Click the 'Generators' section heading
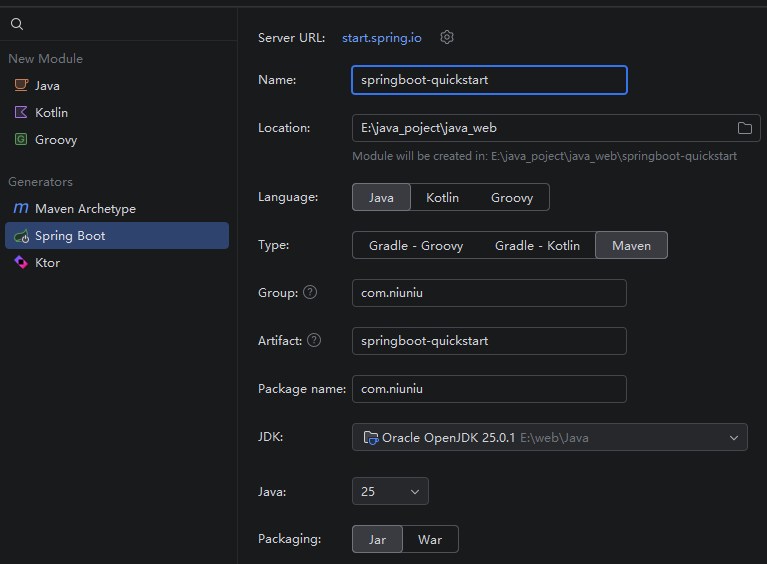The image size is (767, 564). coord(41,181)
